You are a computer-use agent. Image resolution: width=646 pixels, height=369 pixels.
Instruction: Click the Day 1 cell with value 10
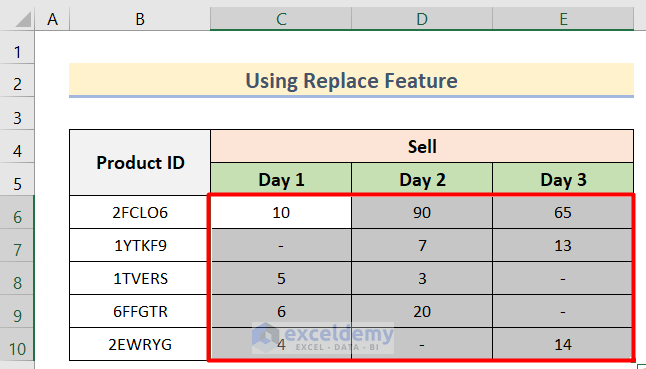(x=281, y=212)
